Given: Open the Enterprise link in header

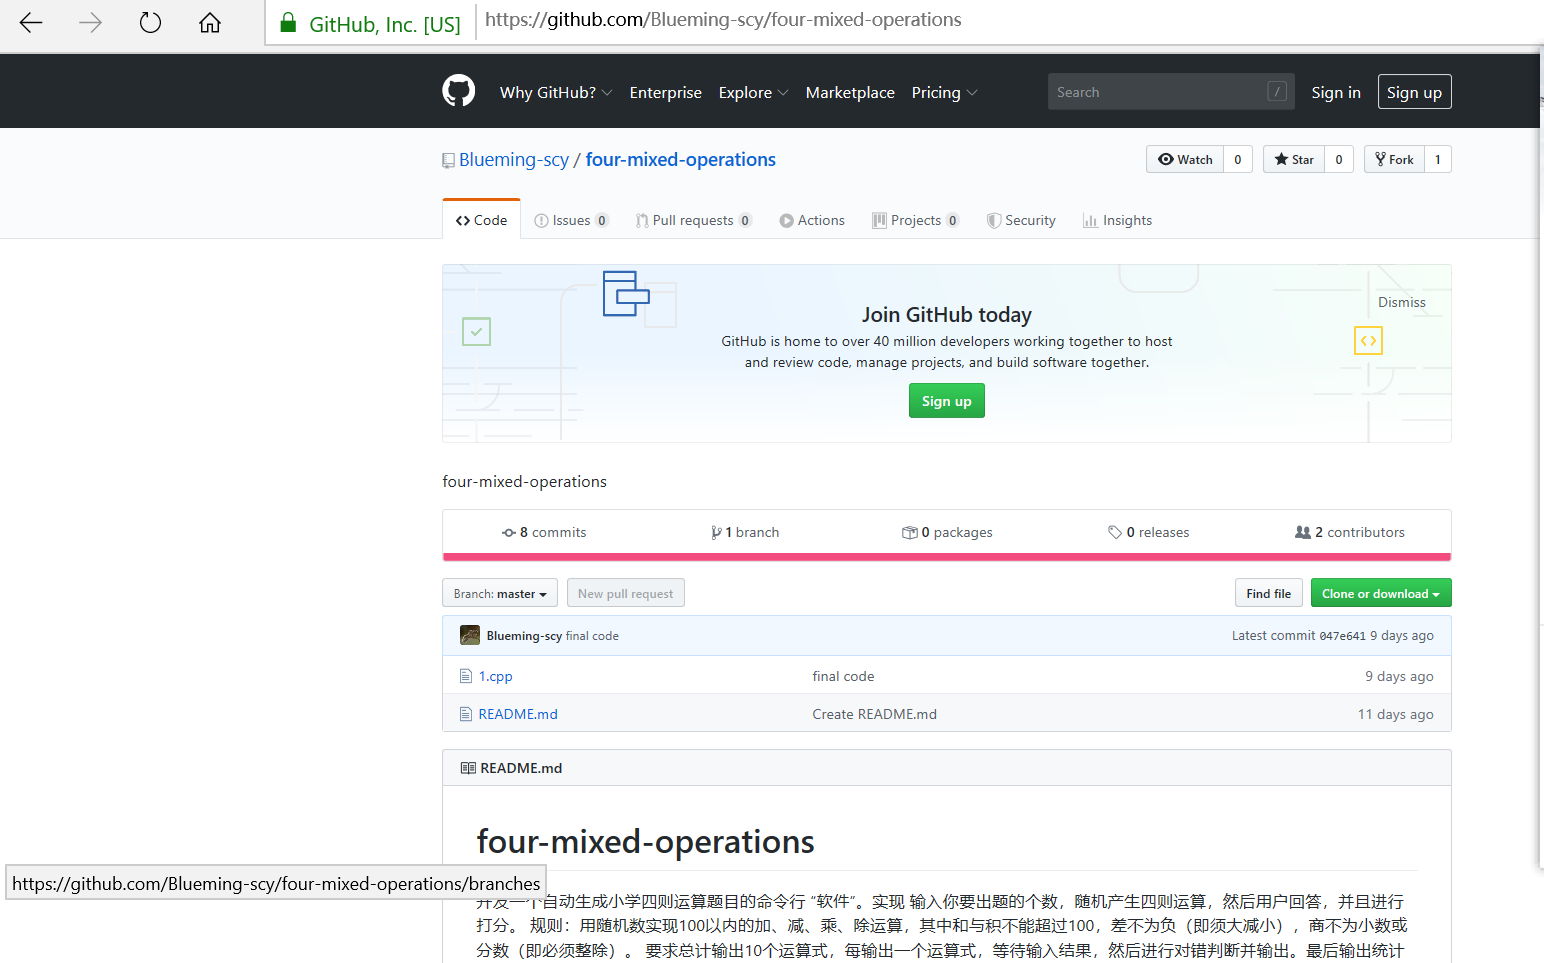Looking at the screenshot, I should pyautogui.click(x=666, y=92).
